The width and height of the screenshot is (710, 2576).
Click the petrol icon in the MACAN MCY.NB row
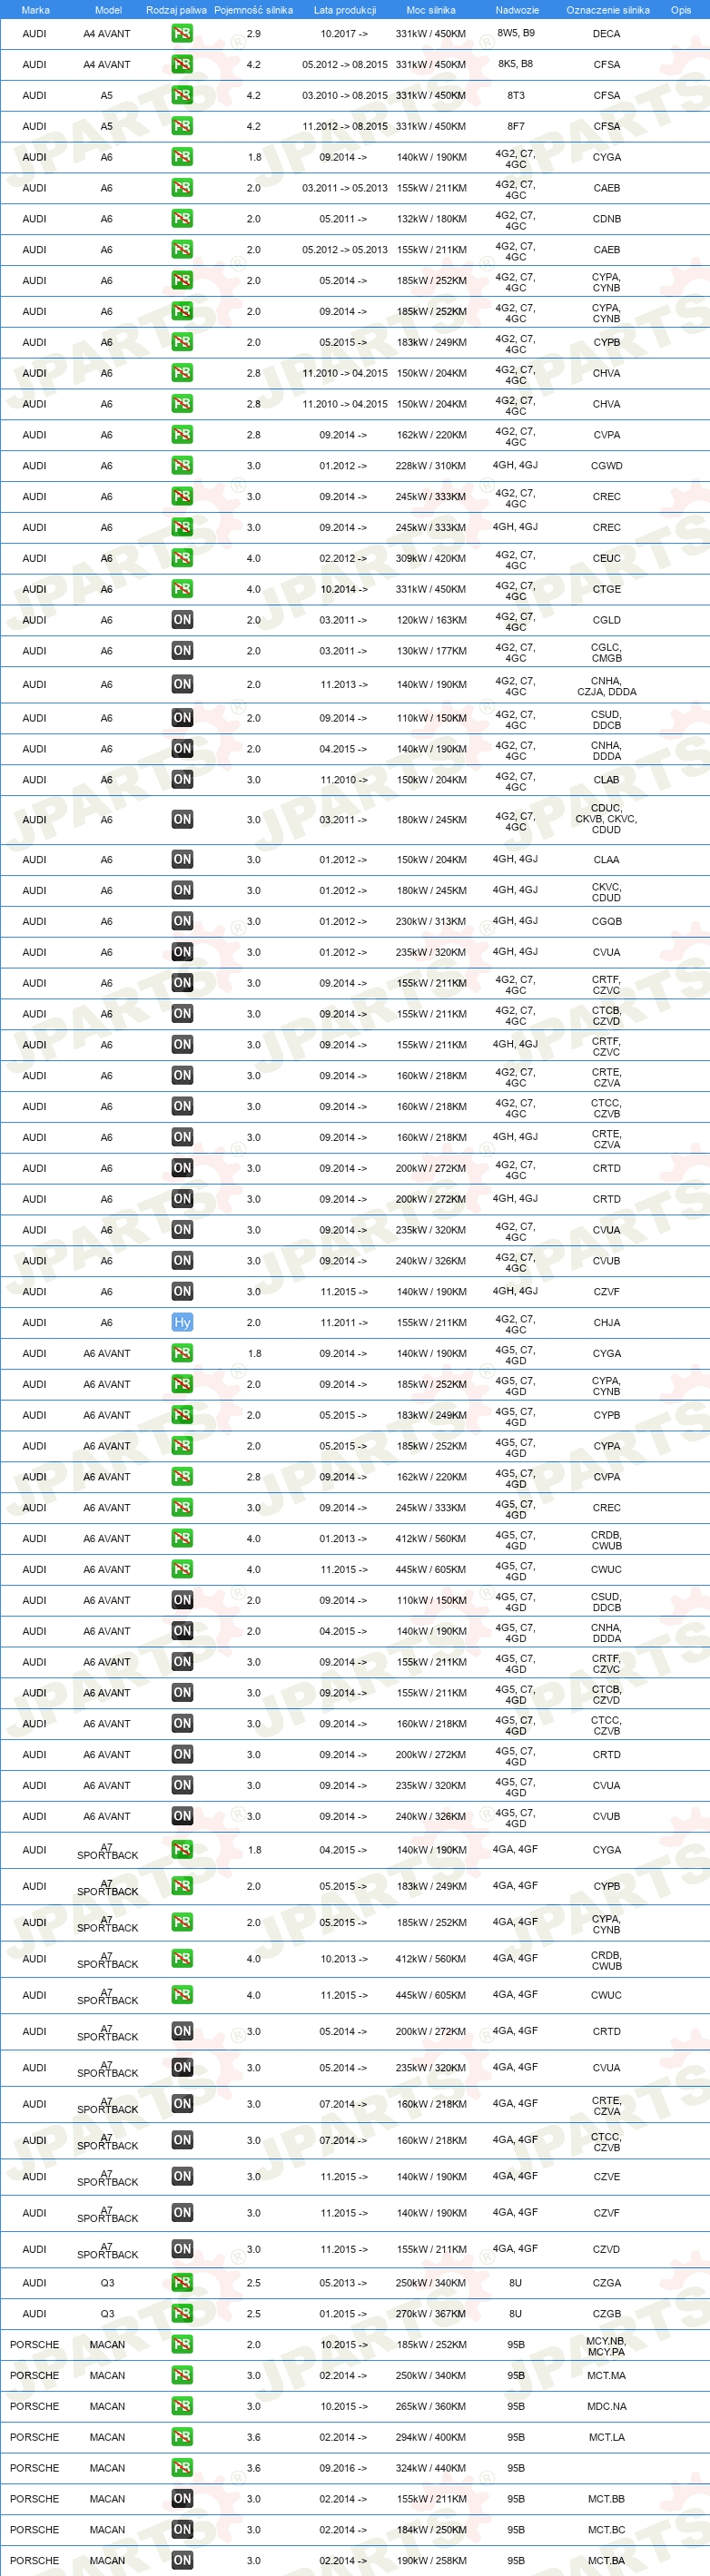click(182, 2344)
